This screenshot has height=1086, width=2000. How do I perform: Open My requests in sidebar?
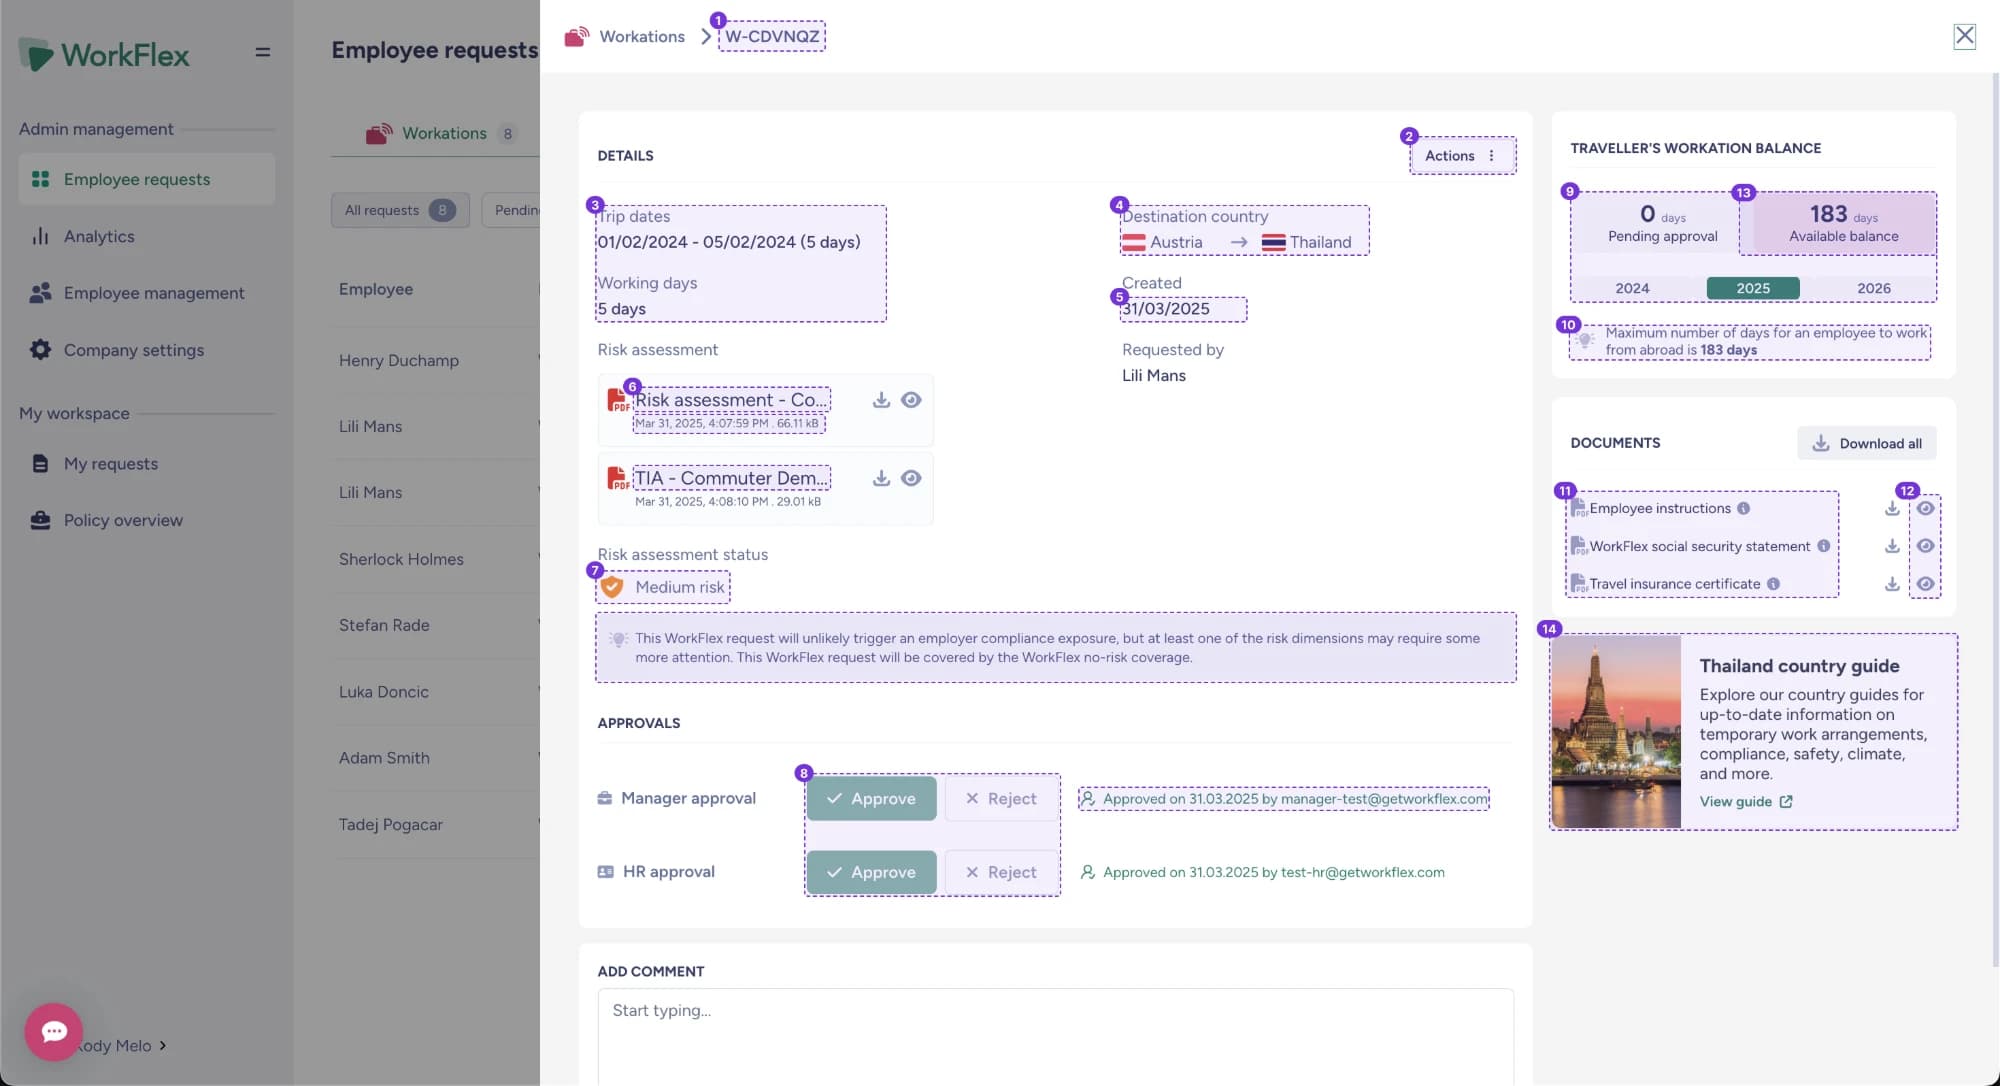[x=147, y=464]
